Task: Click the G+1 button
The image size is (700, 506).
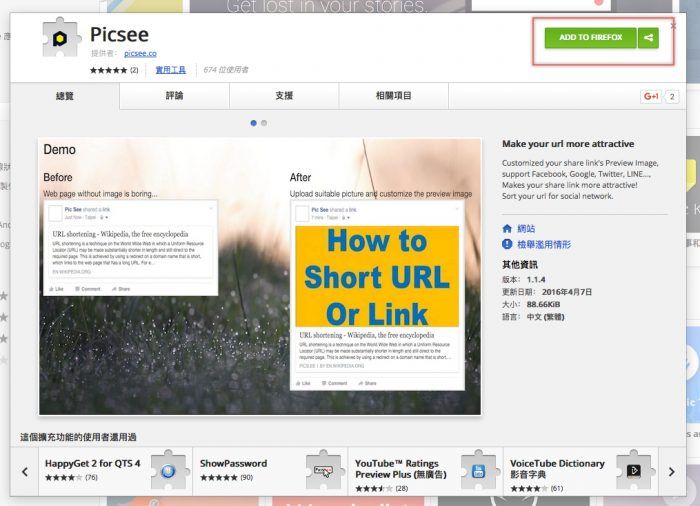Action: 651,96
